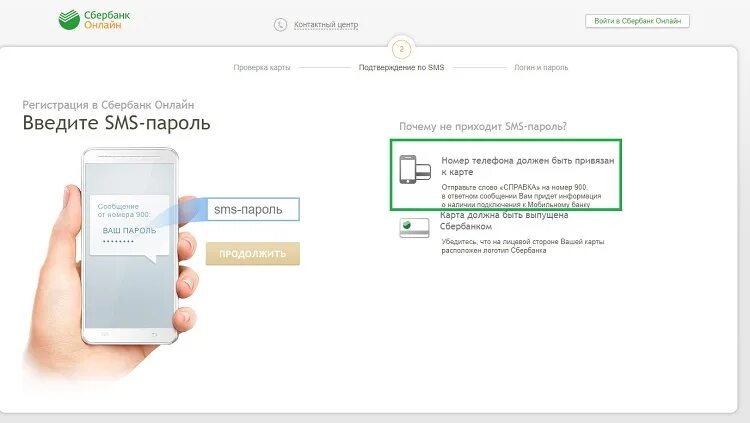750x423 pixels.
Task: Click the phone-with-card icon
Action: (x=415, y=169)
